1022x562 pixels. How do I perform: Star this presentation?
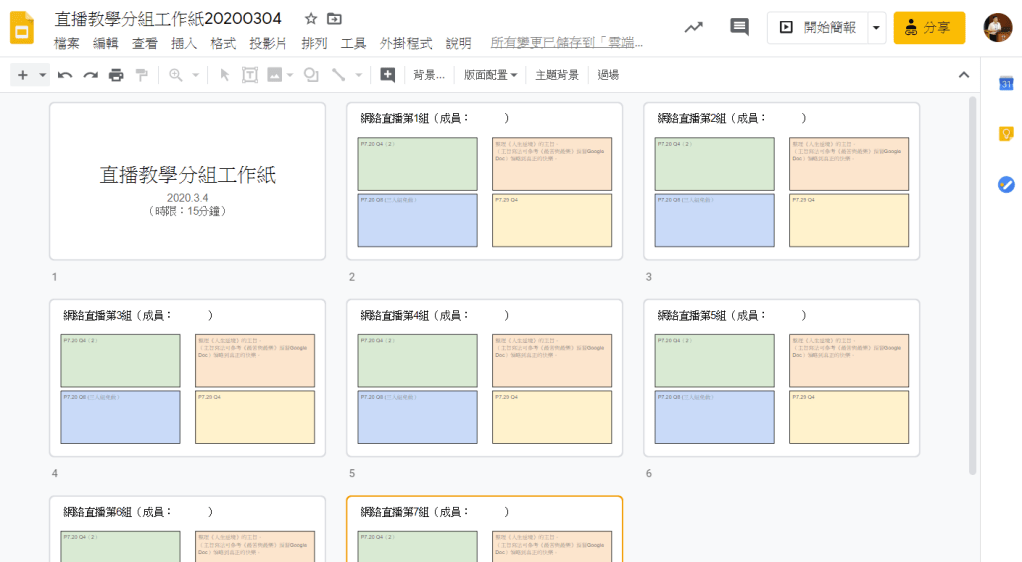(311, 19)
